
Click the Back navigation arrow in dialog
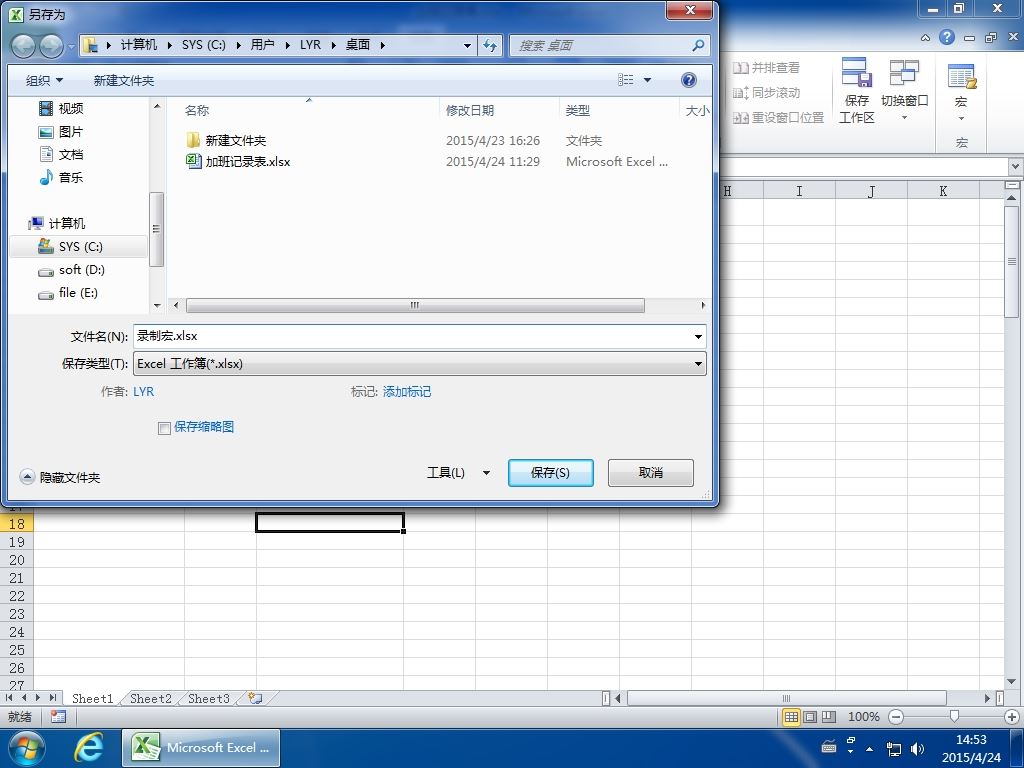tap(23, 46)
